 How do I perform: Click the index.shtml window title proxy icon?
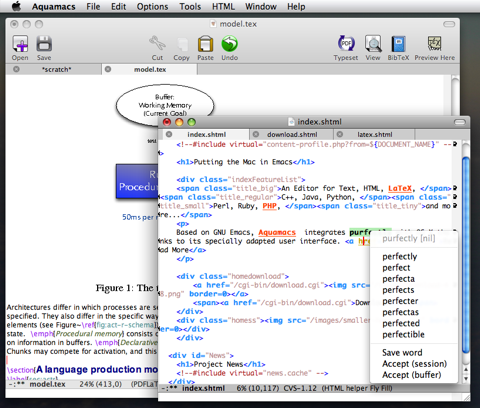click(x=291, y=122)
